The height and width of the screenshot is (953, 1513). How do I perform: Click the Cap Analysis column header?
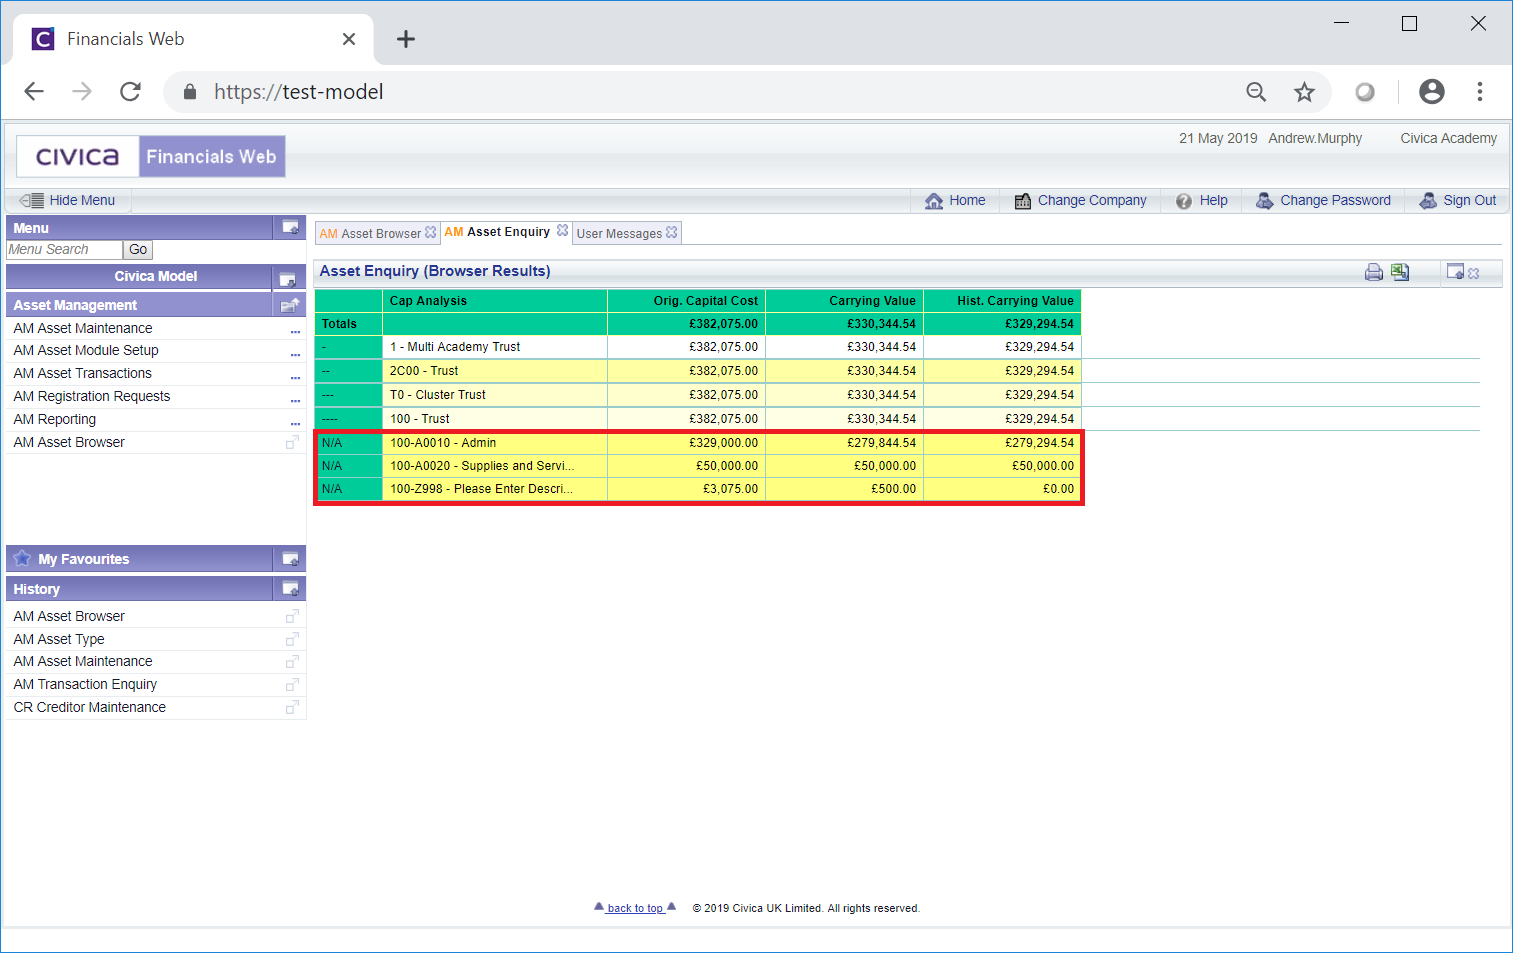tap(494, 301)
